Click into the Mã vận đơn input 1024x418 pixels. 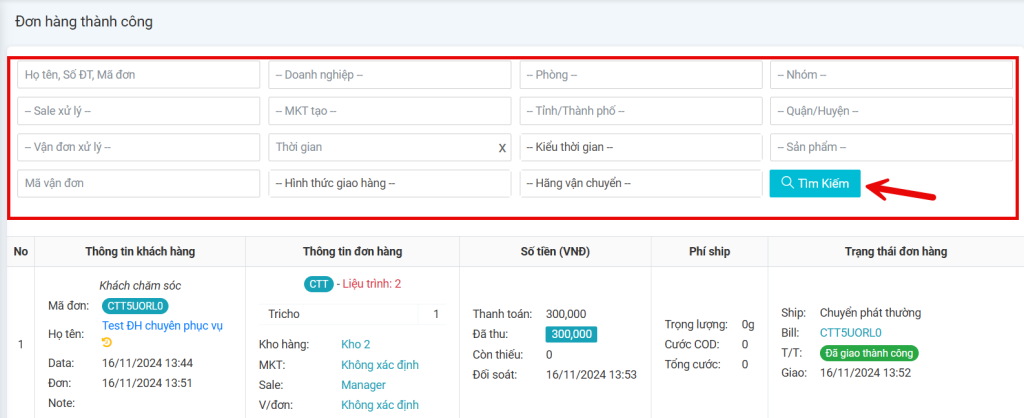138,184
